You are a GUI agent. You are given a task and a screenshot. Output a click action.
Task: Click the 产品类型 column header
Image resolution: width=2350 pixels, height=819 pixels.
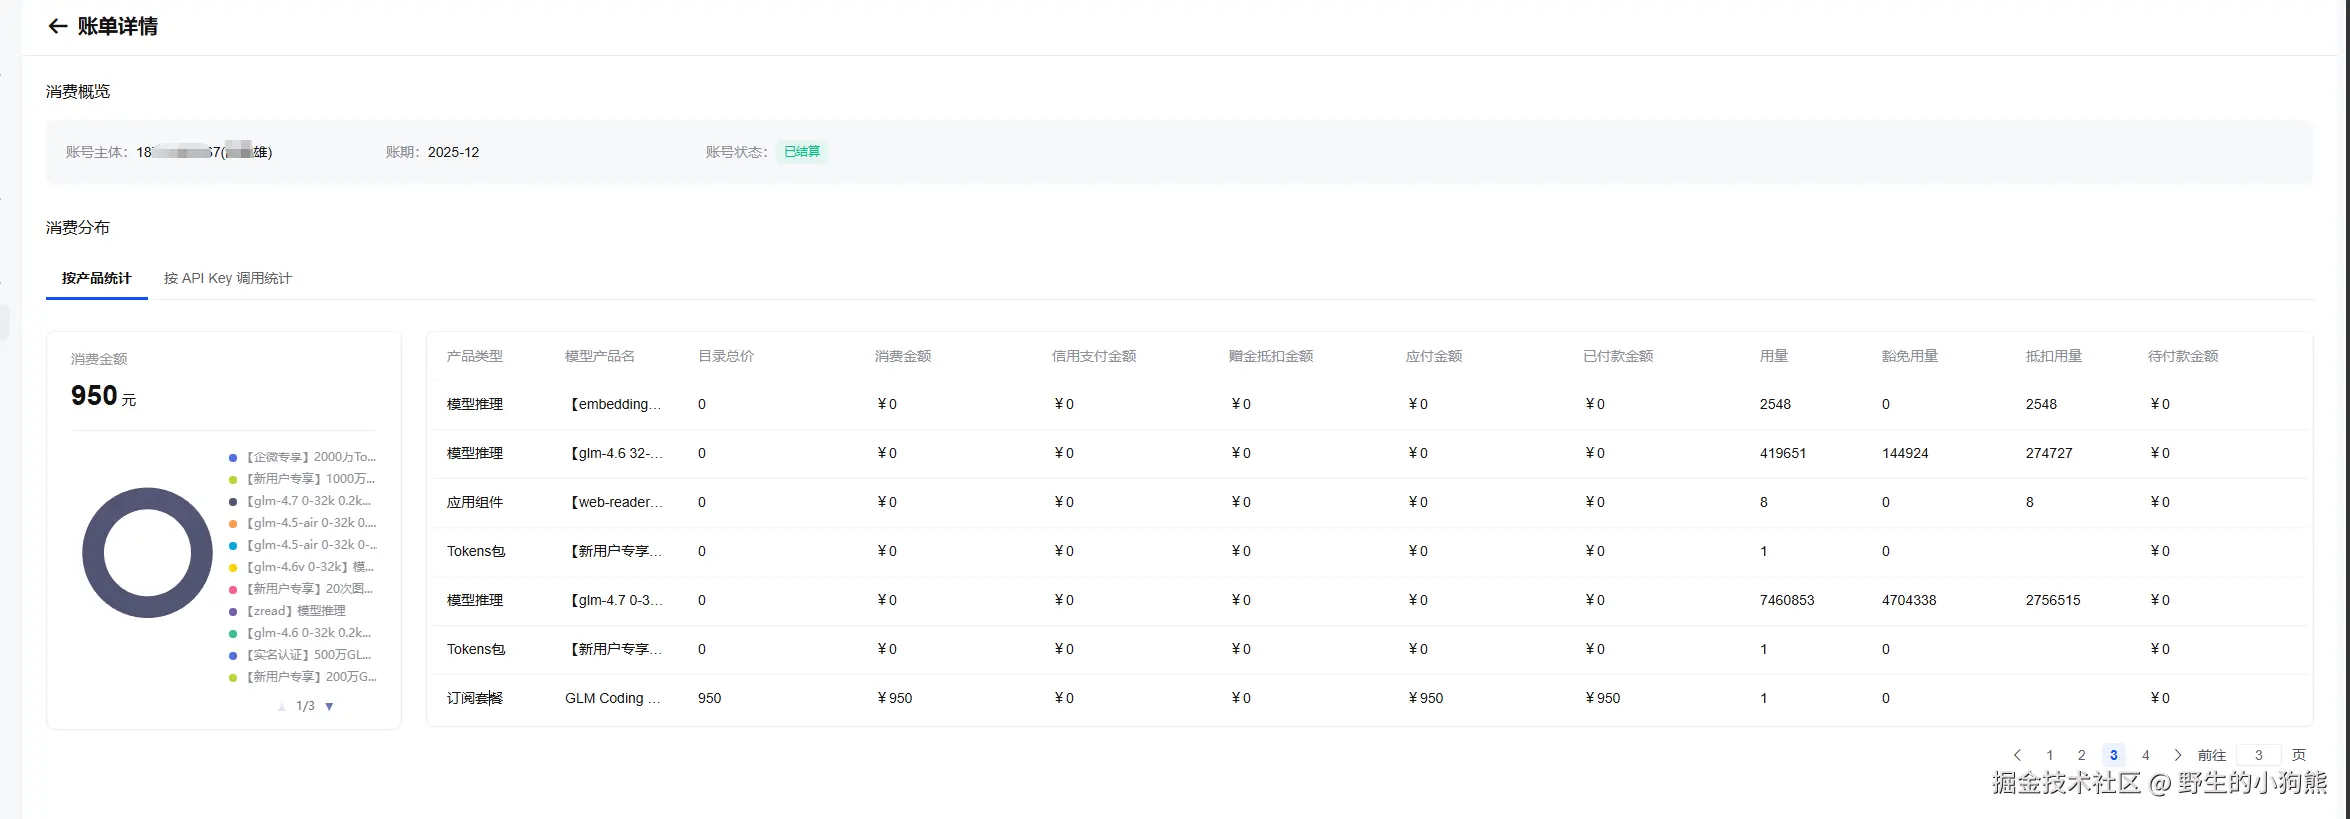(475, 356)
